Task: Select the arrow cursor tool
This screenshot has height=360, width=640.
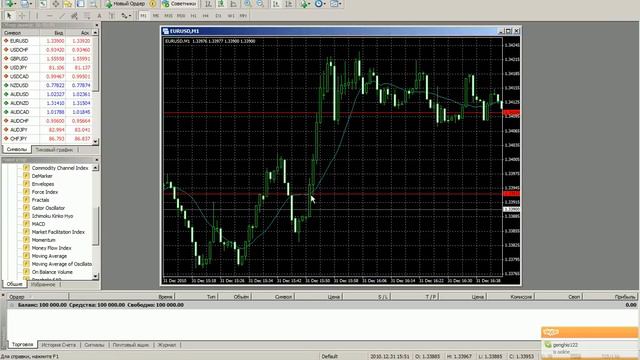Action: (x=9, y=16)
